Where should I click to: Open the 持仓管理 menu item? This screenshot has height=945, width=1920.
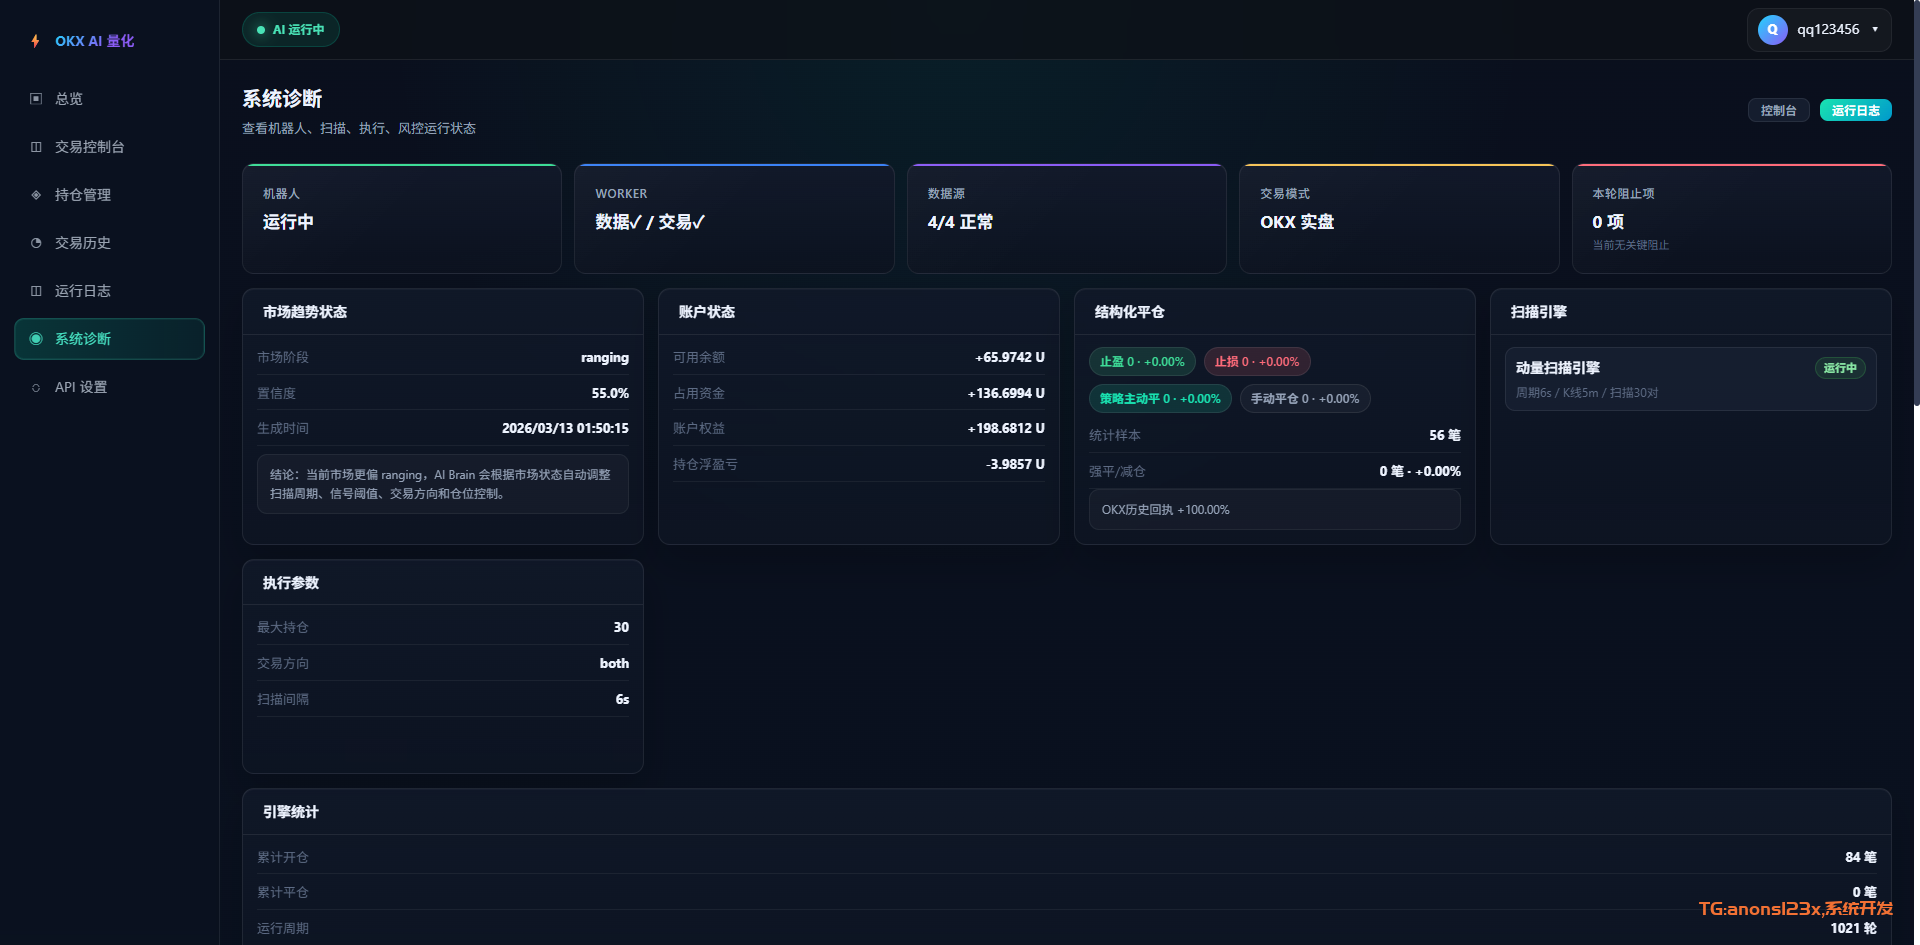(x=83, y=195)
